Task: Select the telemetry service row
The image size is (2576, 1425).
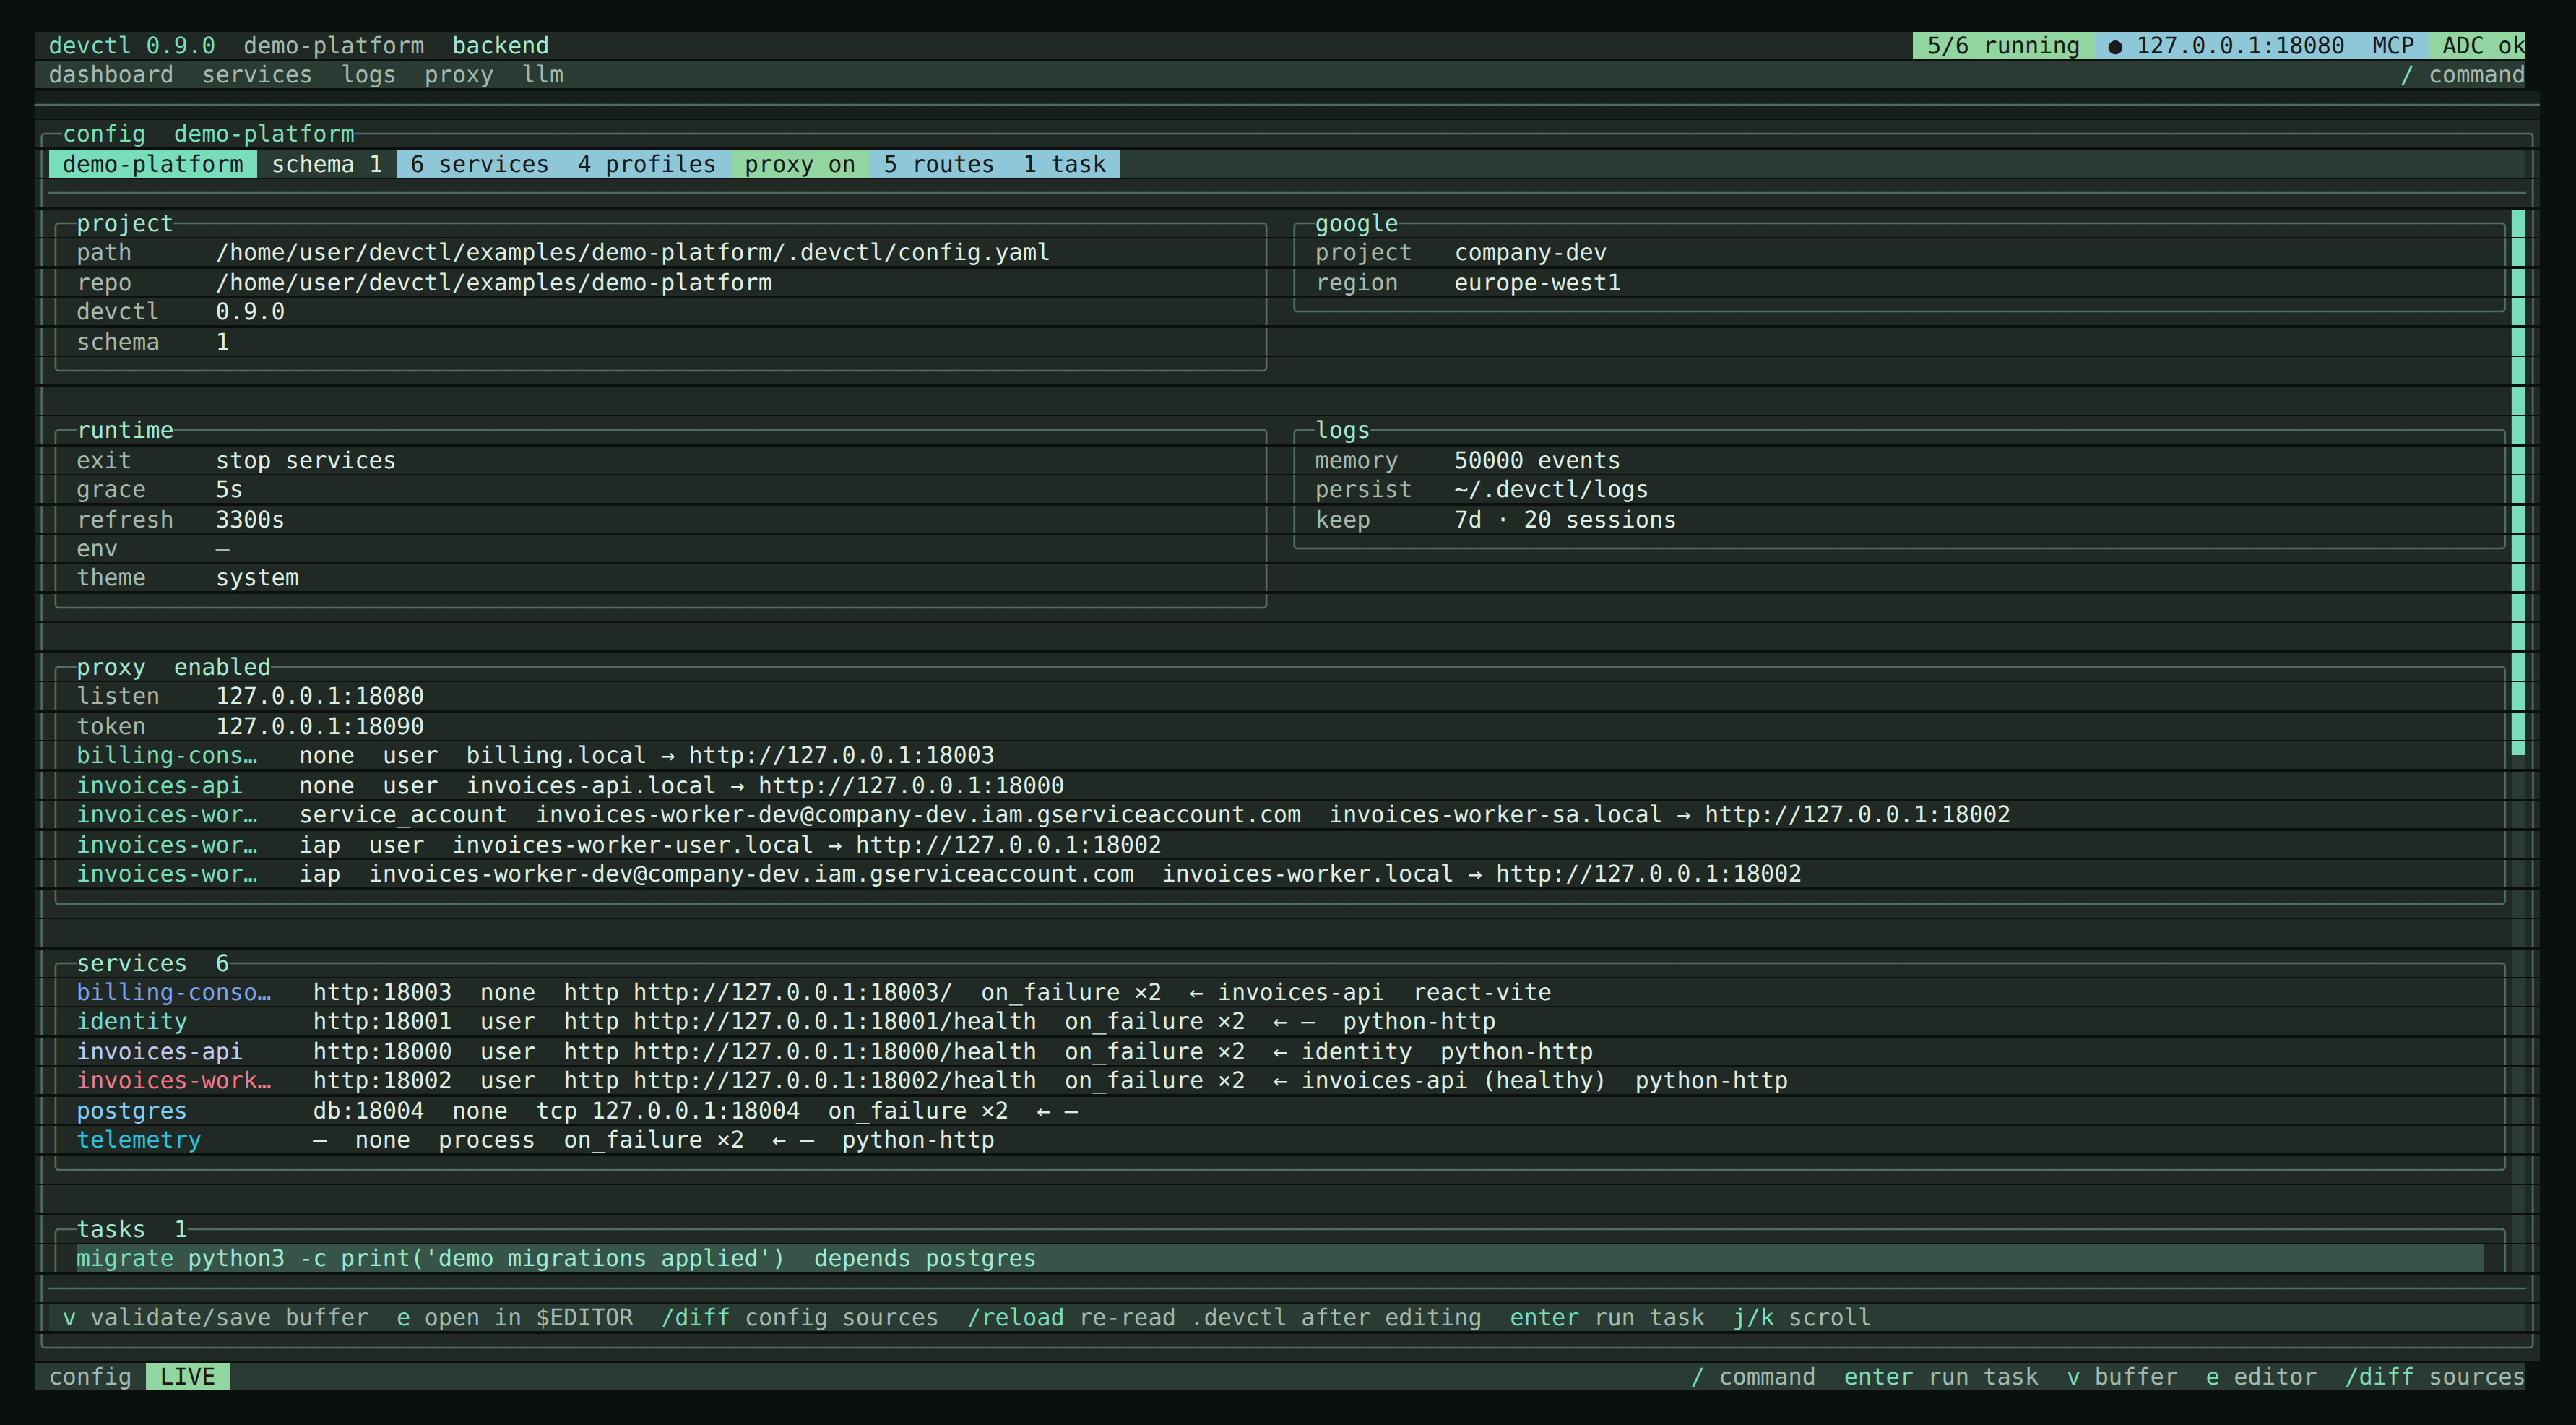Action: (1280, 1140)
